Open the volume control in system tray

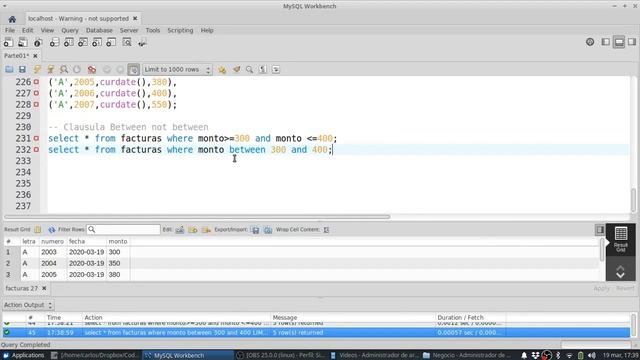591,355
